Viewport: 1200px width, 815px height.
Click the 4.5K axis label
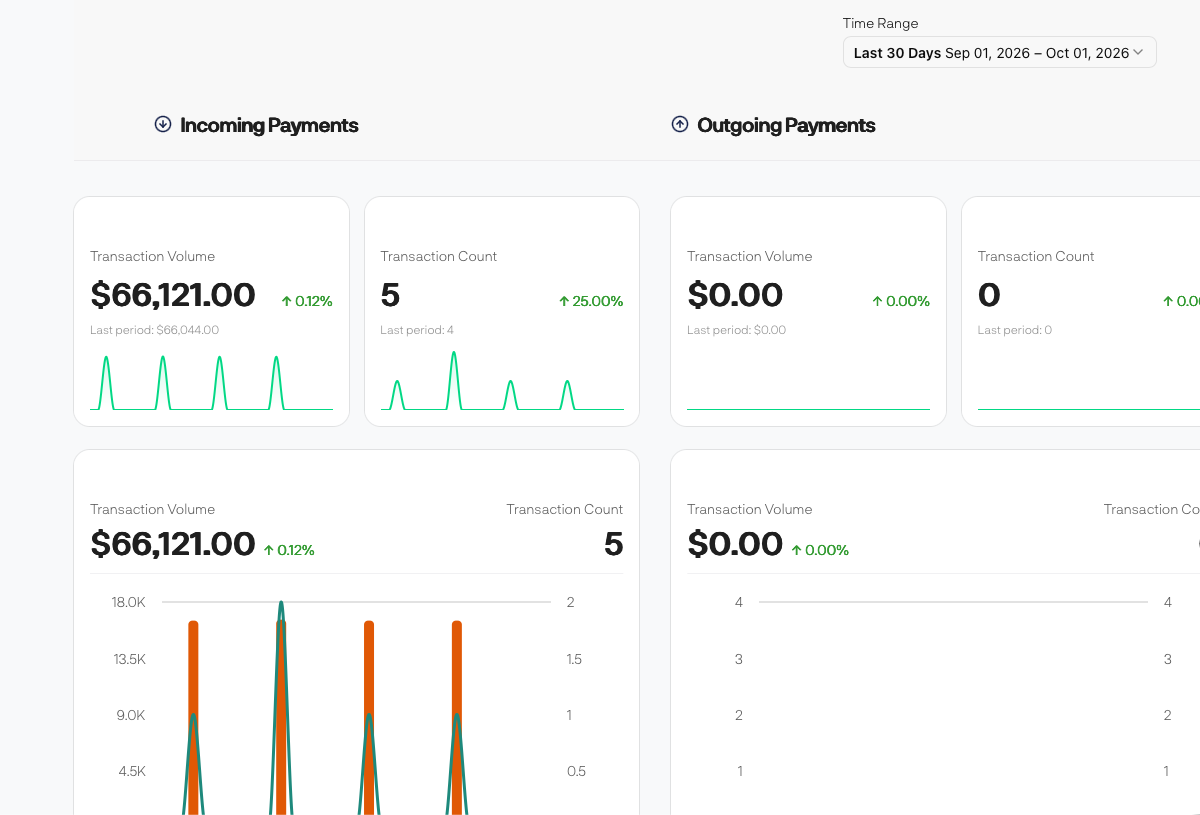pyautogui.click(x=130, y=771)
